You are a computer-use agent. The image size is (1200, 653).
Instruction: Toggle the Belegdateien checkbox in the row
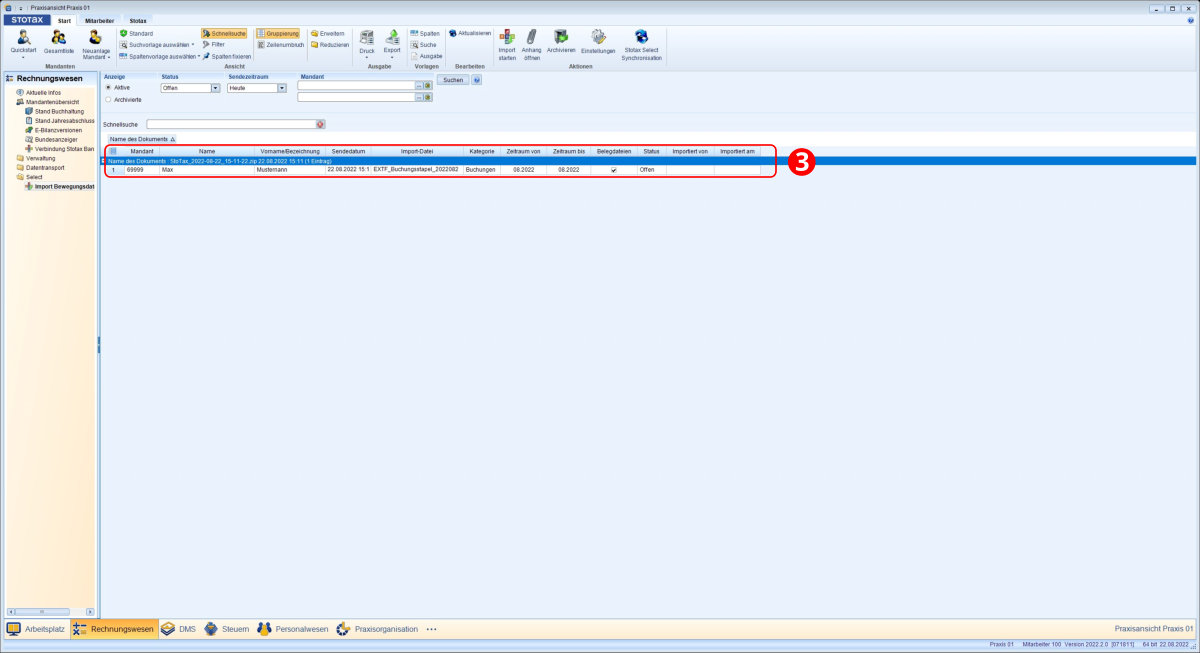tap(614, 171)
